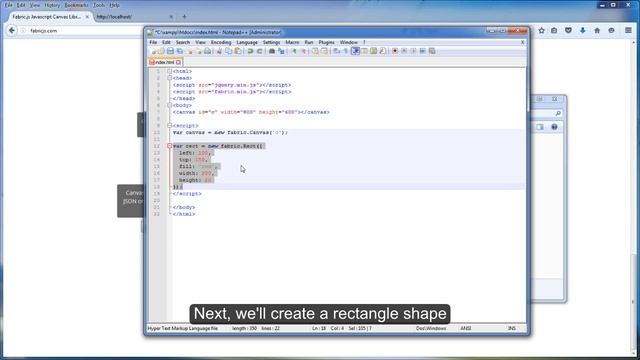Collapse the <head> fold marker on line 2
Viewport: 640px width, 360px height.
click(x=169, y=78)
